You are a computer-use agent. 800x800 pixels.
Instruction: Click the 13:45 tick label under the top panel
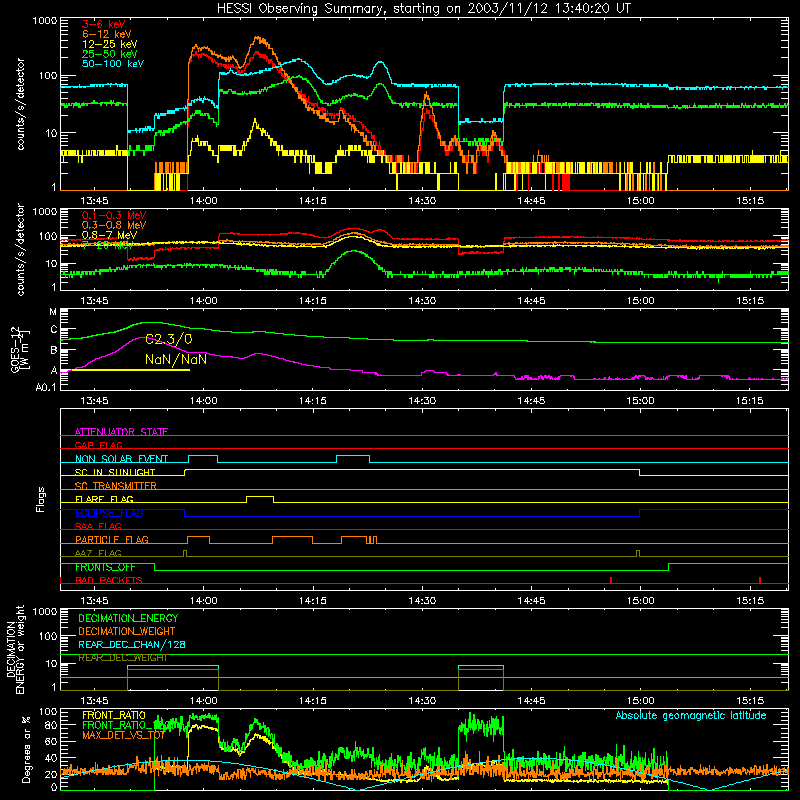pos(94,201)
